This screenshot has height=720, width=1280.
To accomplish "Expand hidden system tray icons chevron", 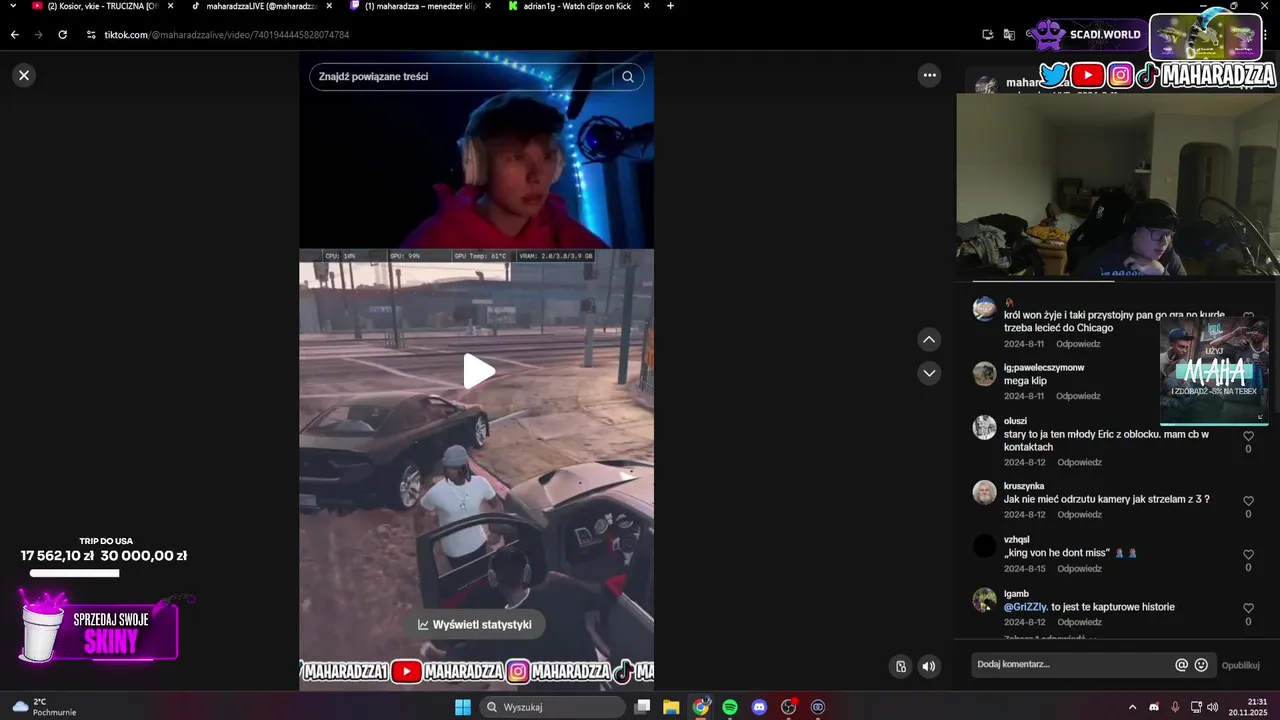I will [1132, 707].
